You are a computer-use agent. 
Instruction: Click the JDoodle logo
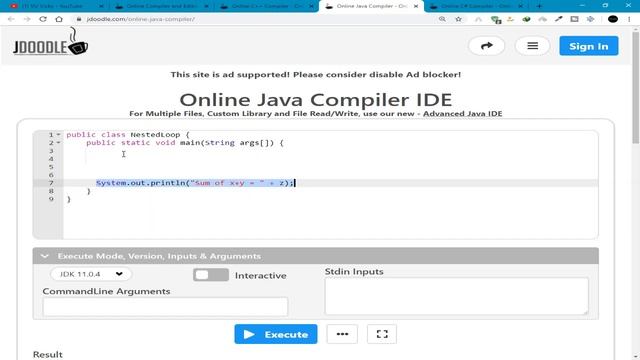click(x=50, y=42)
